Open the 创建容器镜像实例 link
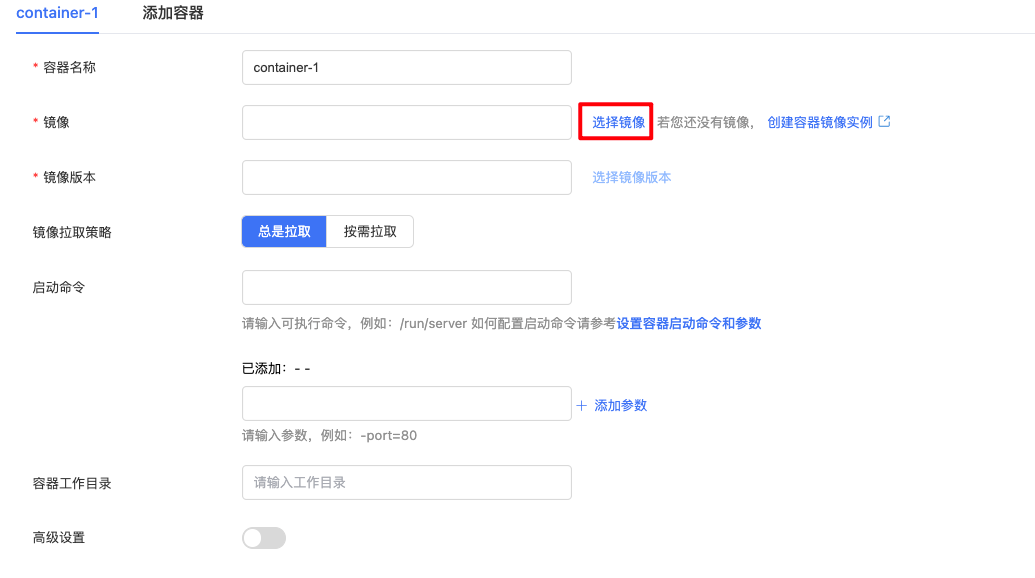This screenshot has height=578, width=1035. [820, 122]
